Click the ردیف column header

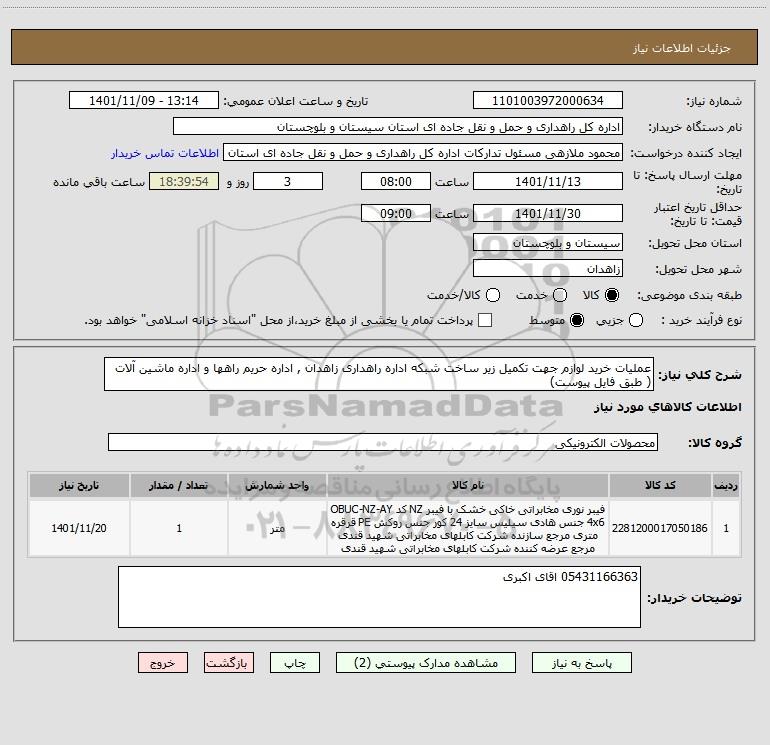(726, 486)
